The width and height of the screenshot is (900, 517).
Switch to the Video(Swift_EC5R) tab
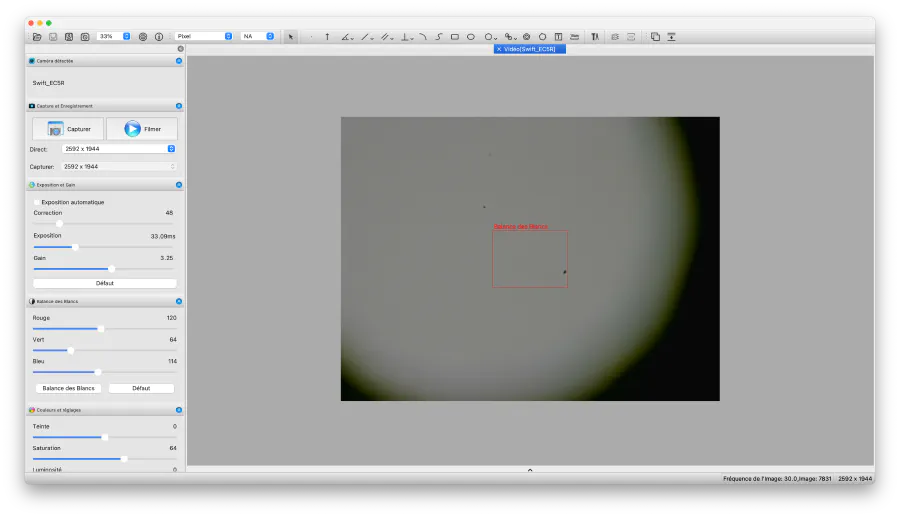[x=531, y=49]
